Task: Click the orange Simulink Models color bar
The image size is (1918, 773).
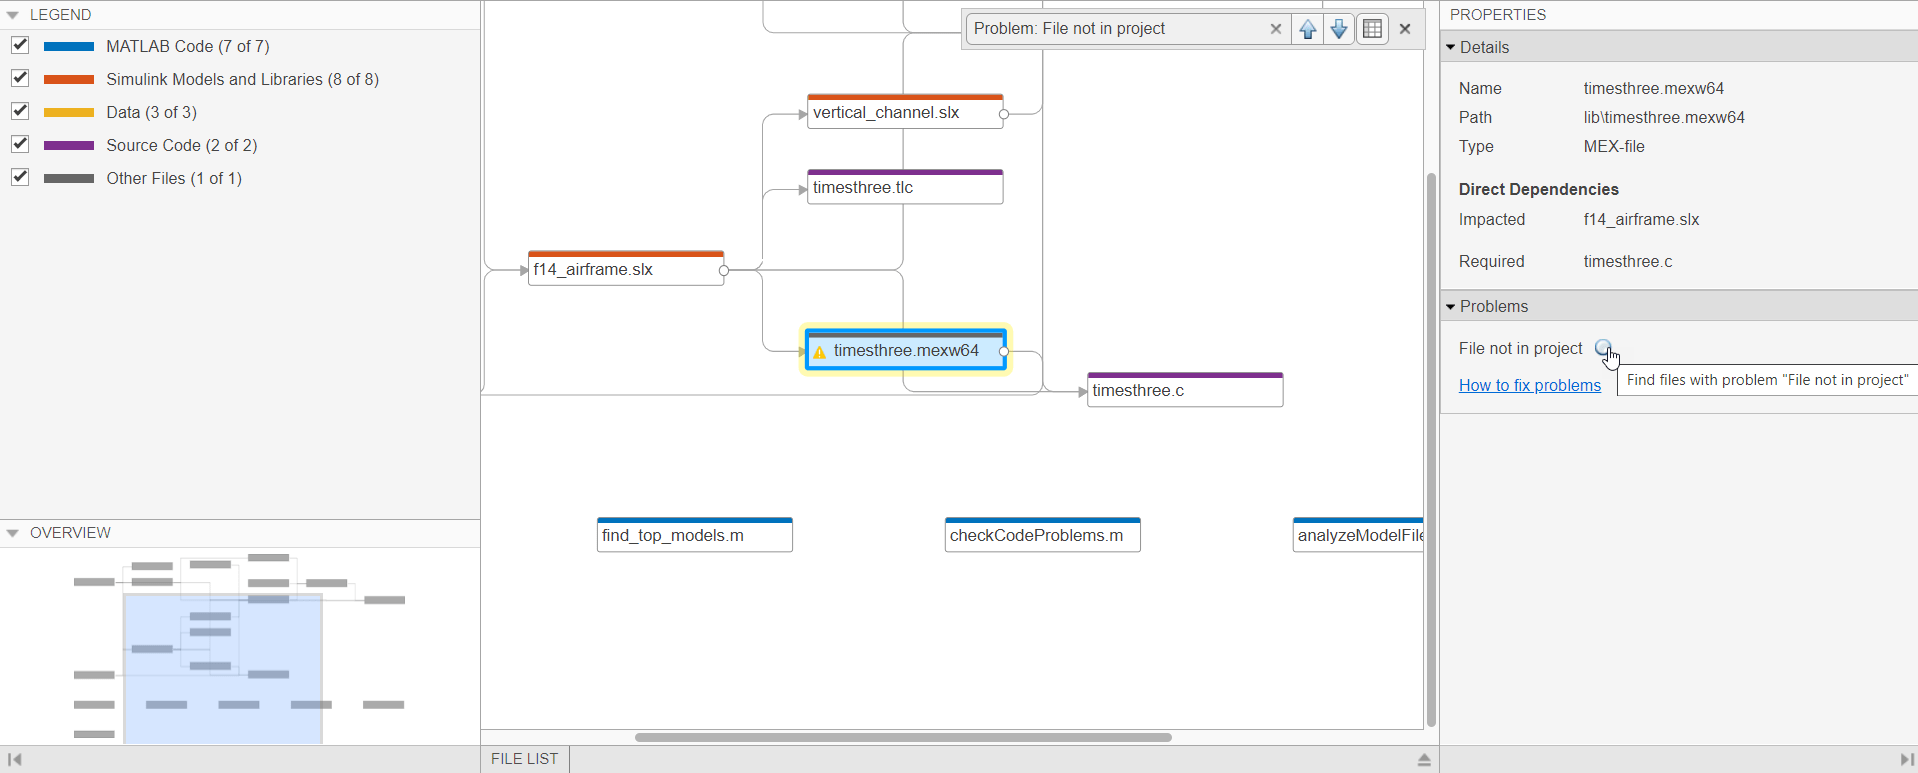Action: click(x=69, y=79)
